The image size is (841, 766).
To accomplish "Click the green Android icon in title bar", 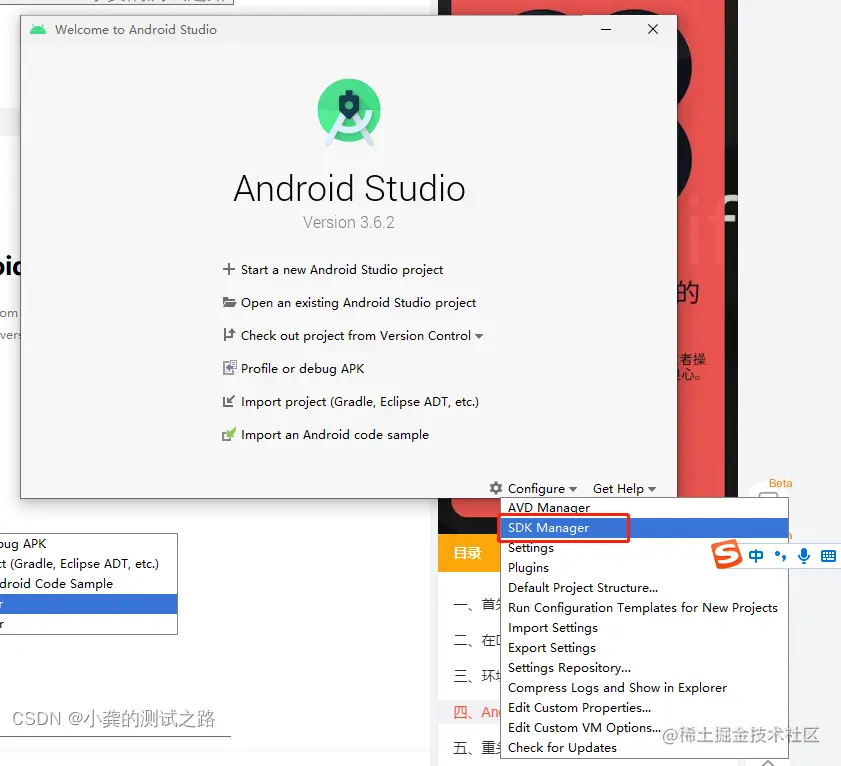I will point(38,30).
